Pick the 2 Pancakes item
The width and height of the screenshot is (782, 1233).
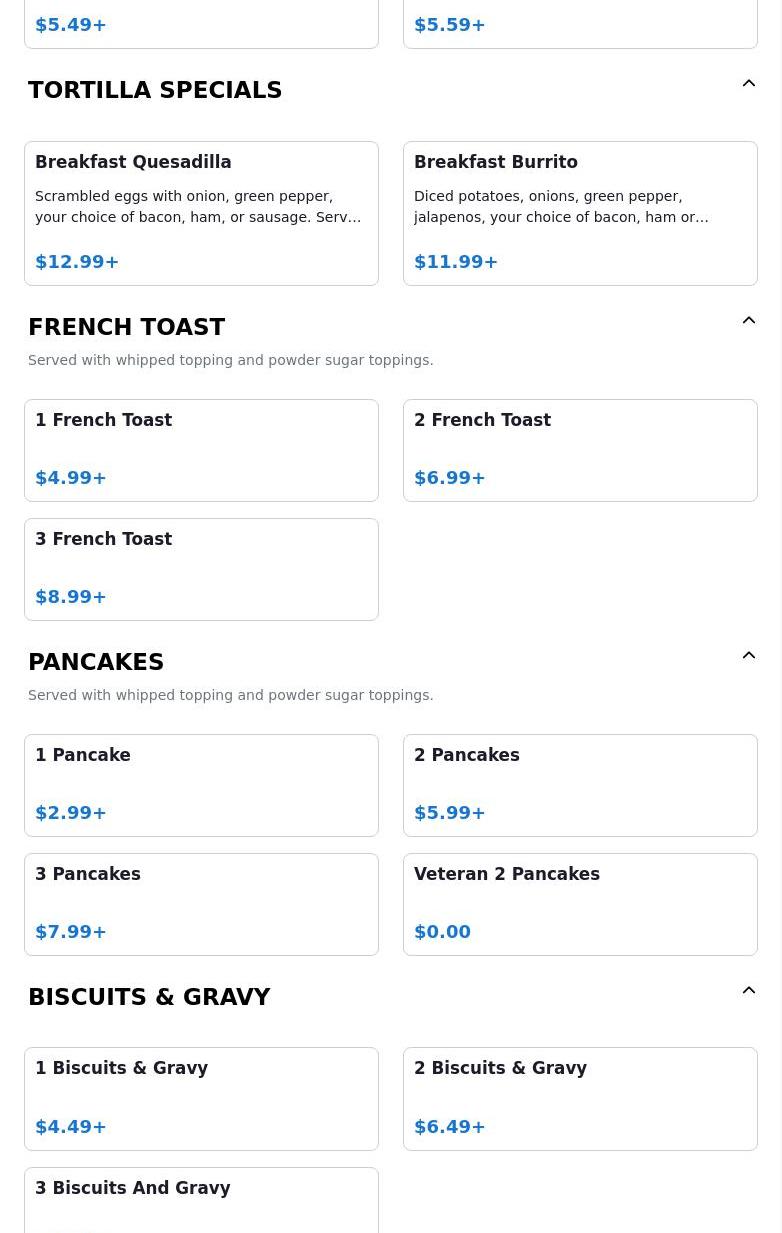coord(580,785)
